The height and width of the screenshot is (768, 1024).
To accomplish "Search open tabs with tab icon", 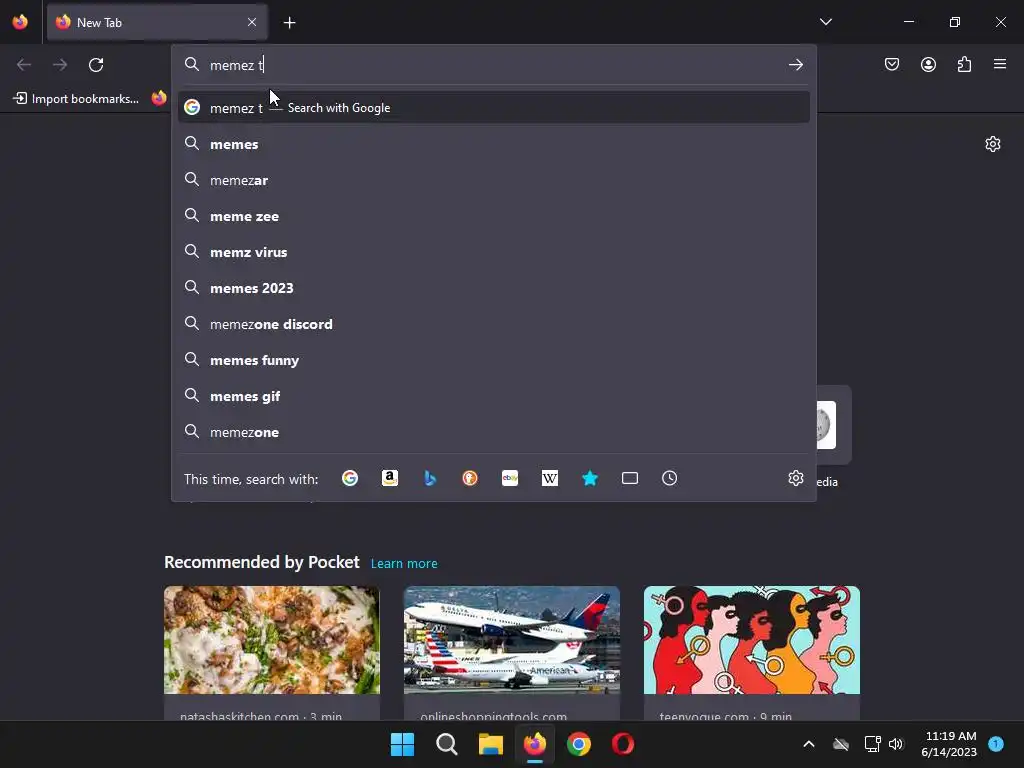I will (630, 478).
